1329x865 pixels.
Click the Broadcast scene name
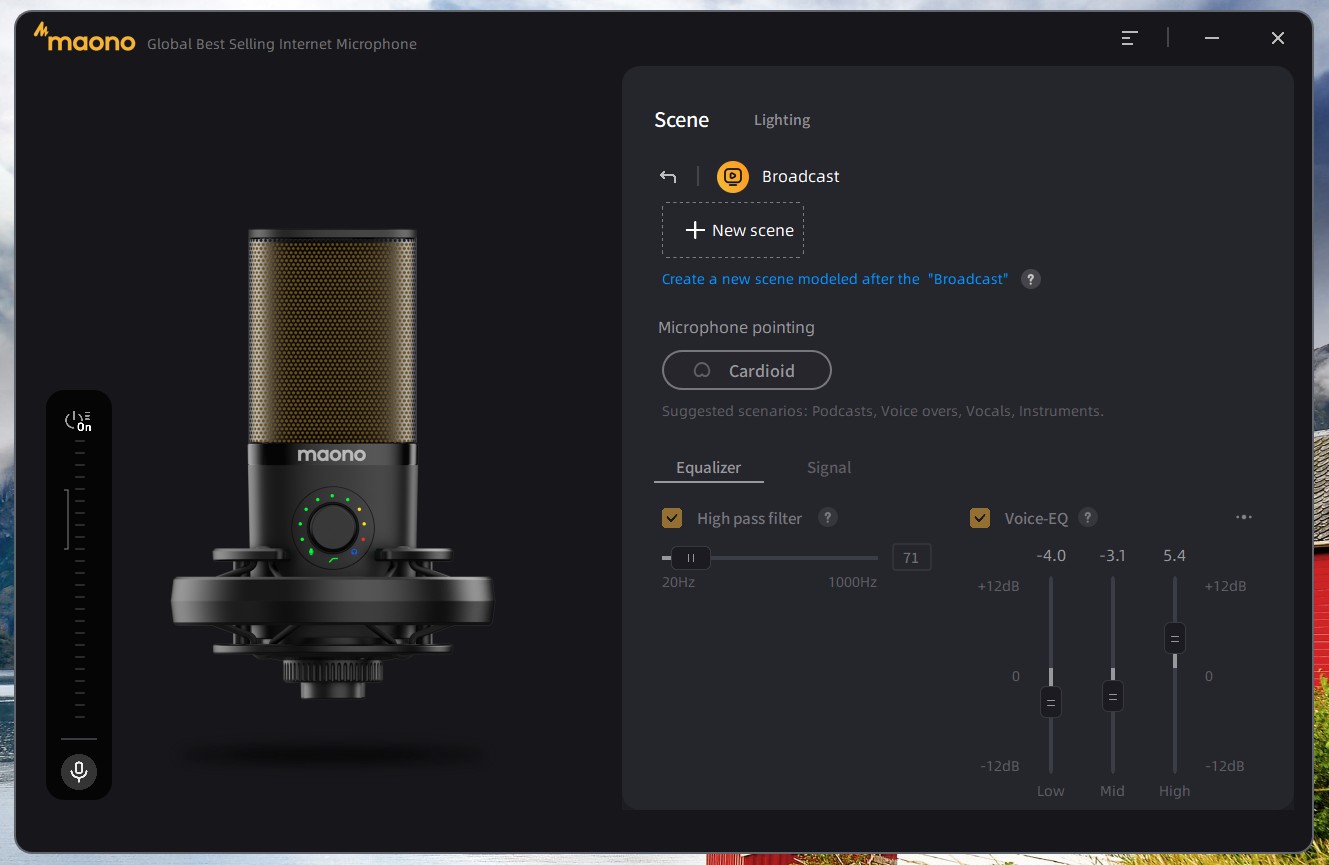[801, 177]
